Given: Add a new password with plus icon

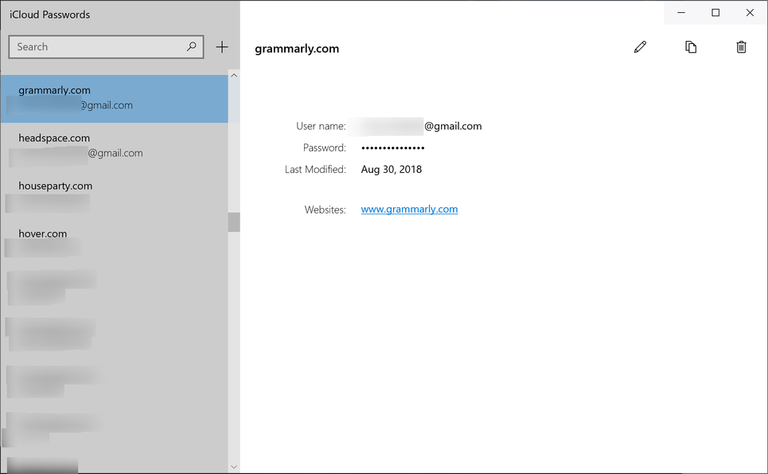Looking at the screenshot, I should tap(222, 47).
